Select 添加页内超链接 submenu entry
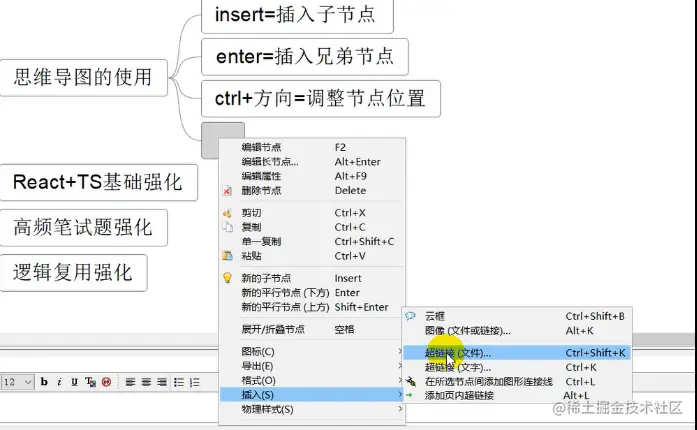 coord(517,395)
